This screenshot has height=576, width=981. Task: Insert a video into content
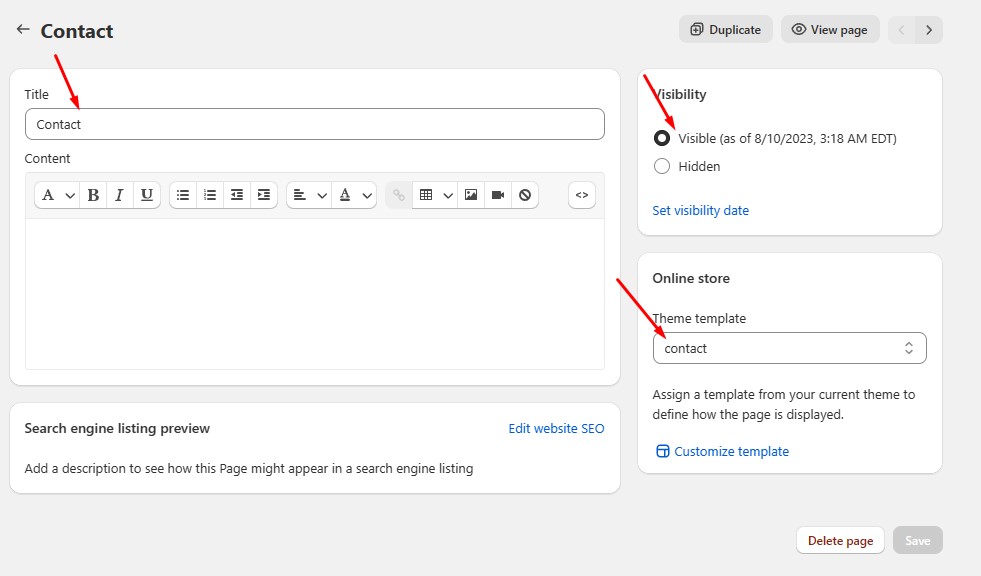pyautogui.click(x=498, y=195)
